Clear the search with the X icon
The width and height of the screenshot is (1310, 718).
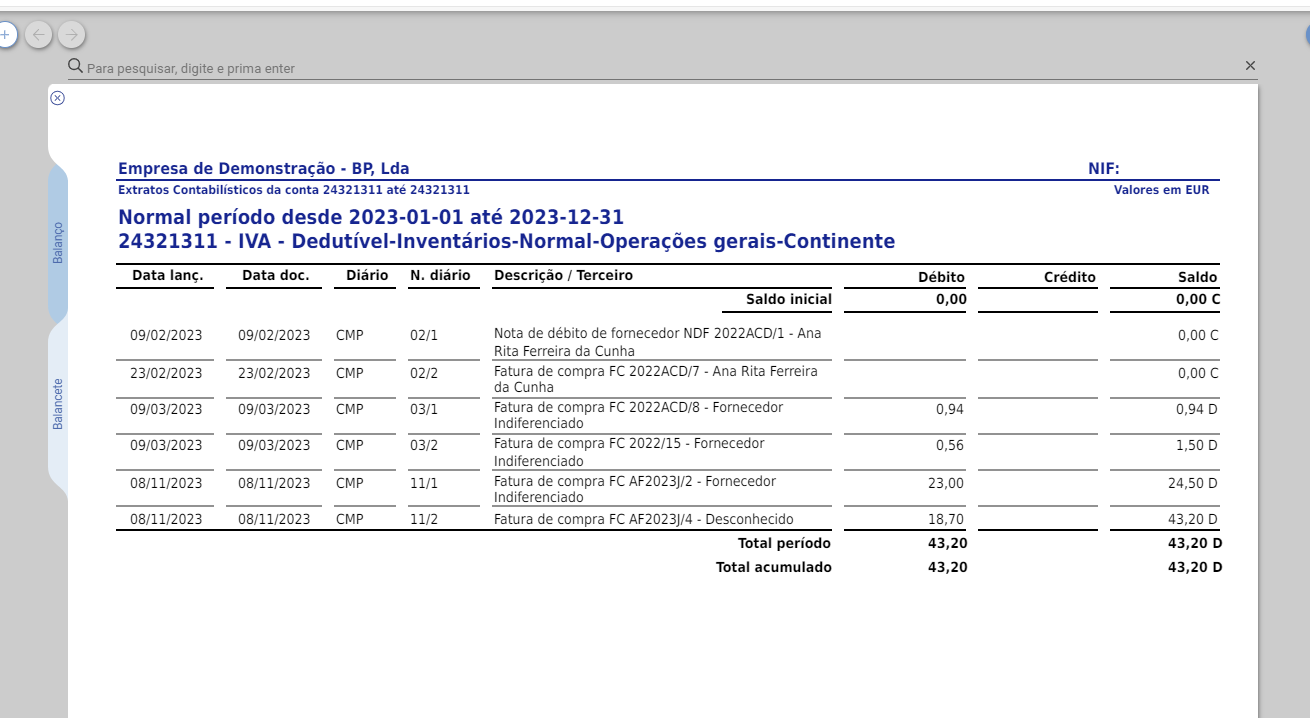coord(1250,65)
